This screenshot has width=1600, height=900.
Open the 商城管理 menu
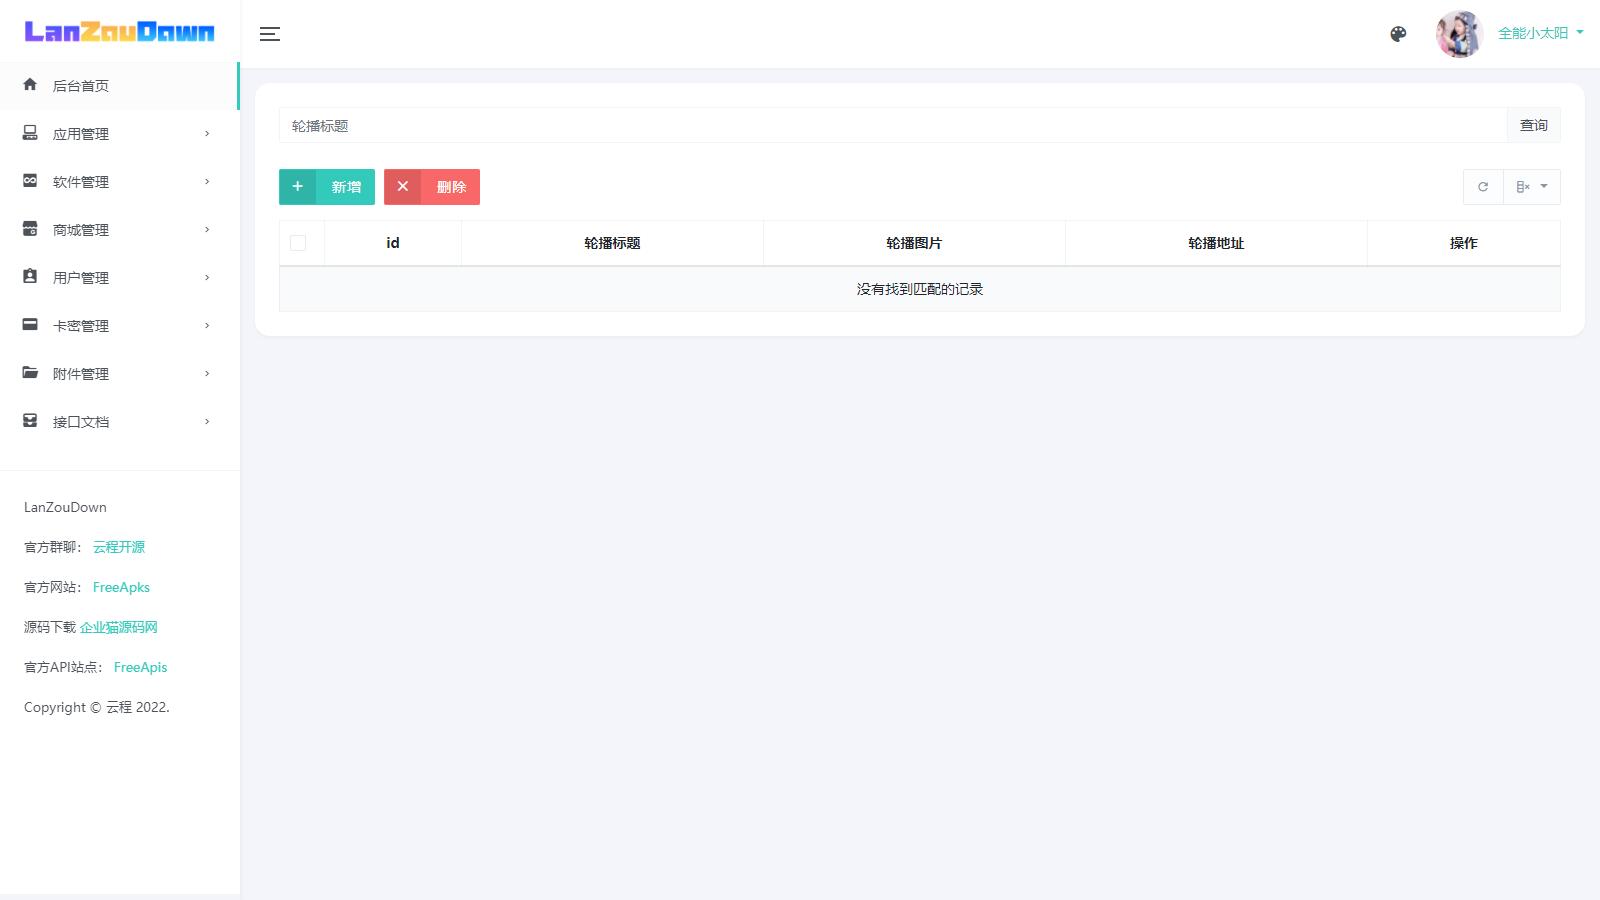point(119,230)
